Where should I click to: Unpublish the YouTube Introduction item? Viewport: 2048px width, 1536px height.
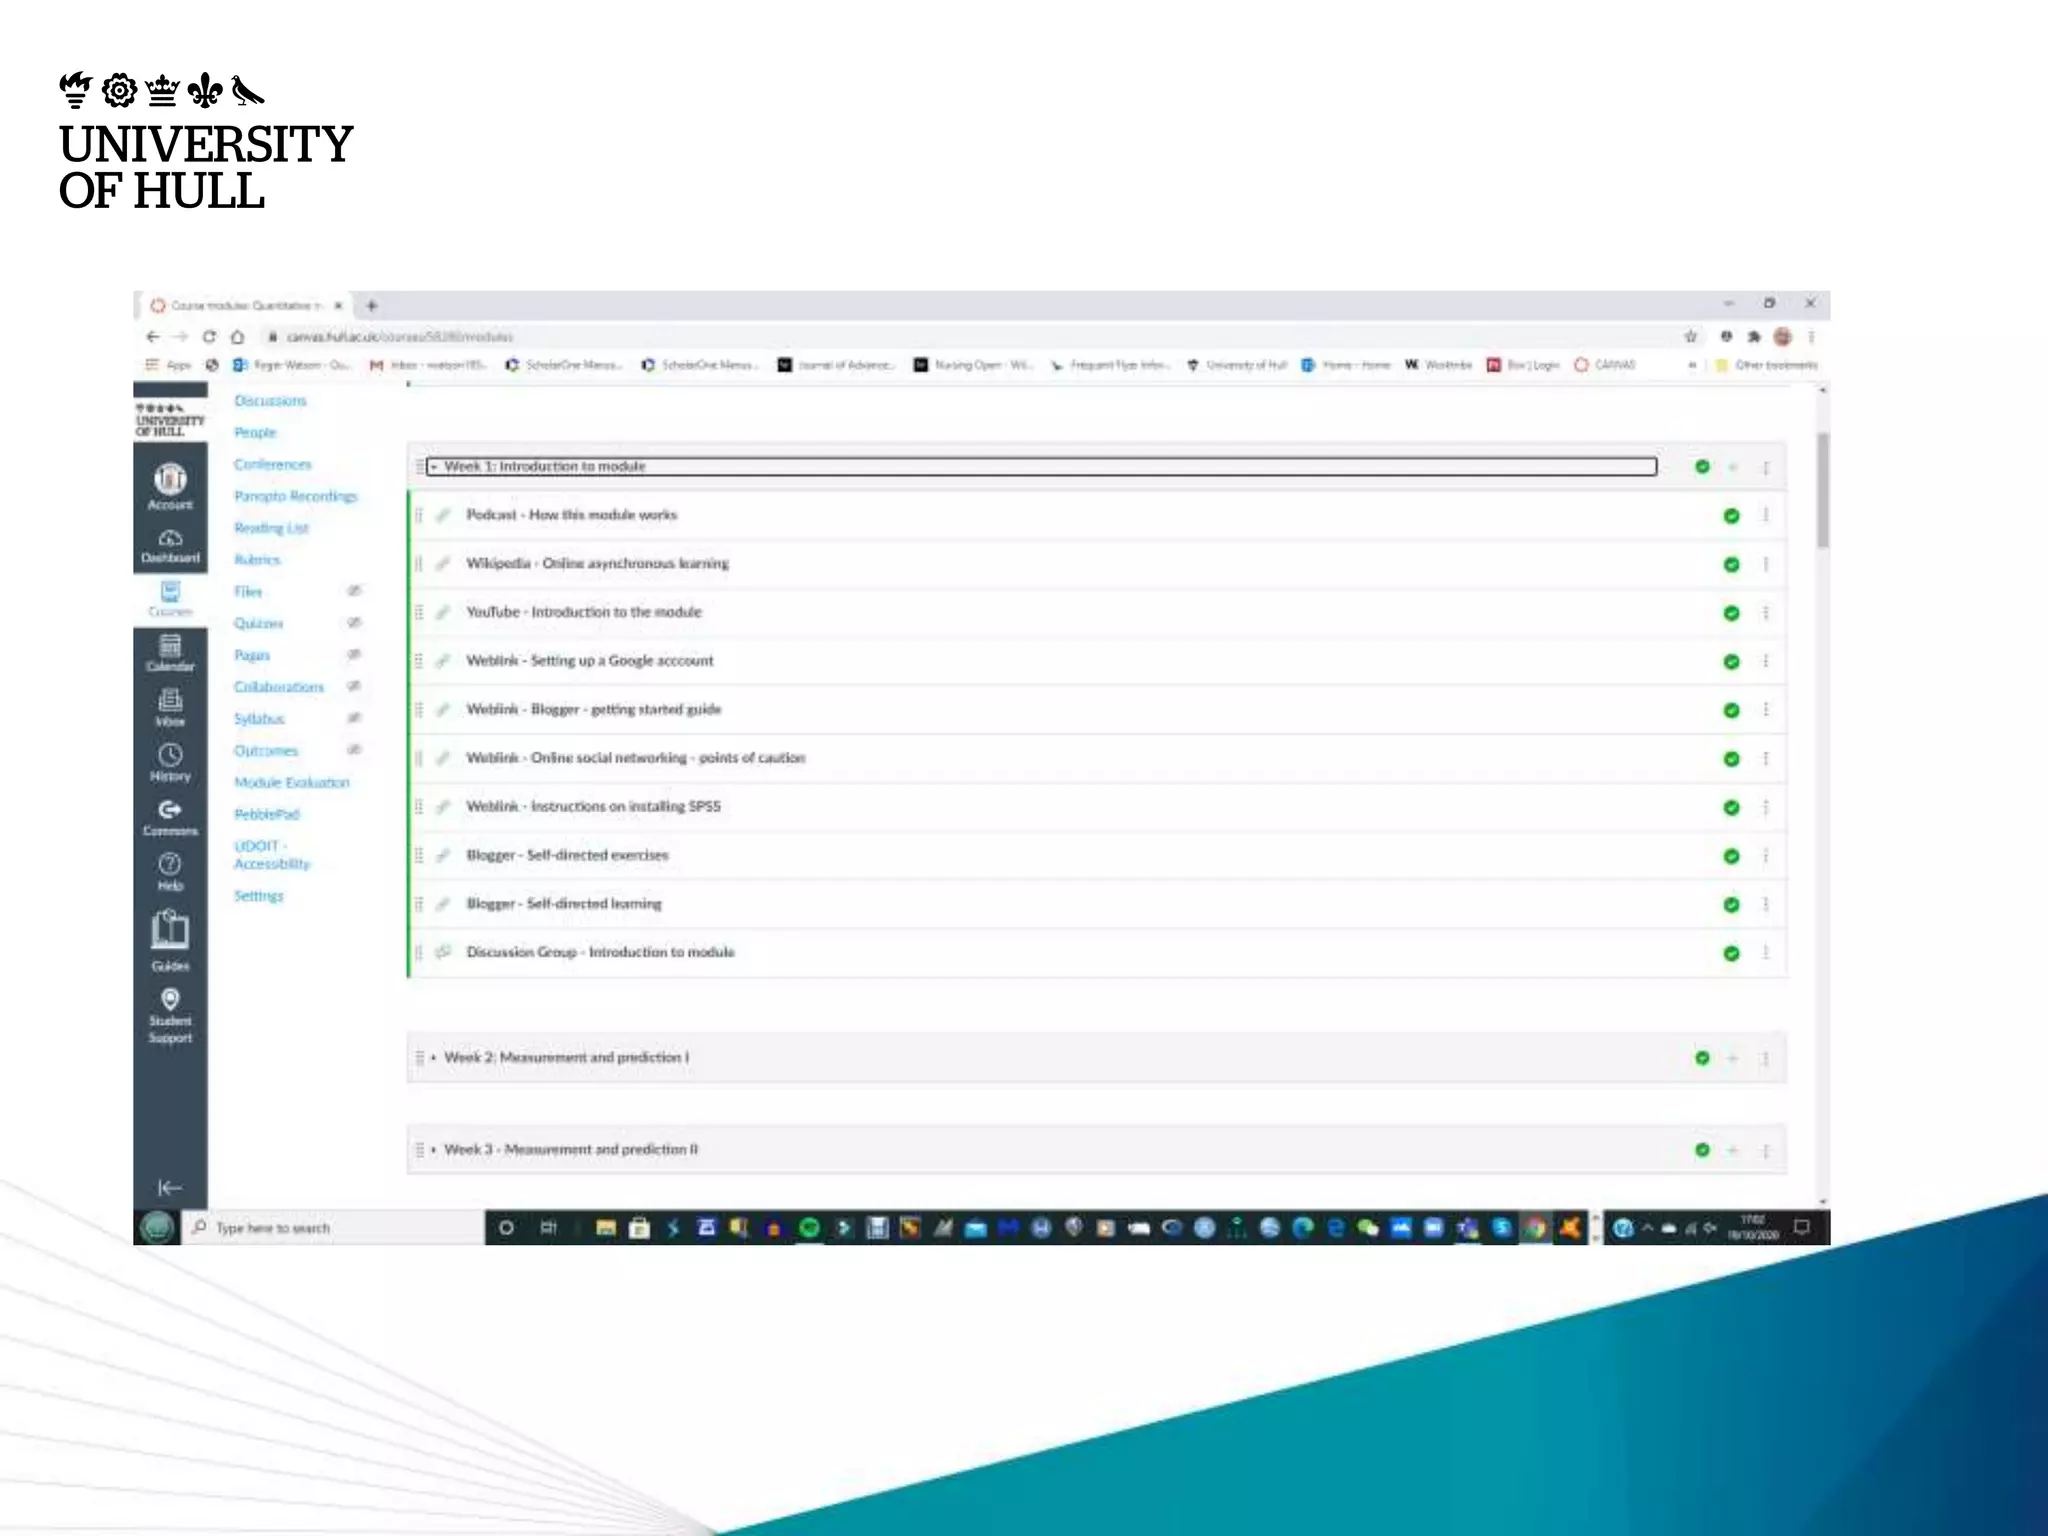click(x=1731, y=613)
